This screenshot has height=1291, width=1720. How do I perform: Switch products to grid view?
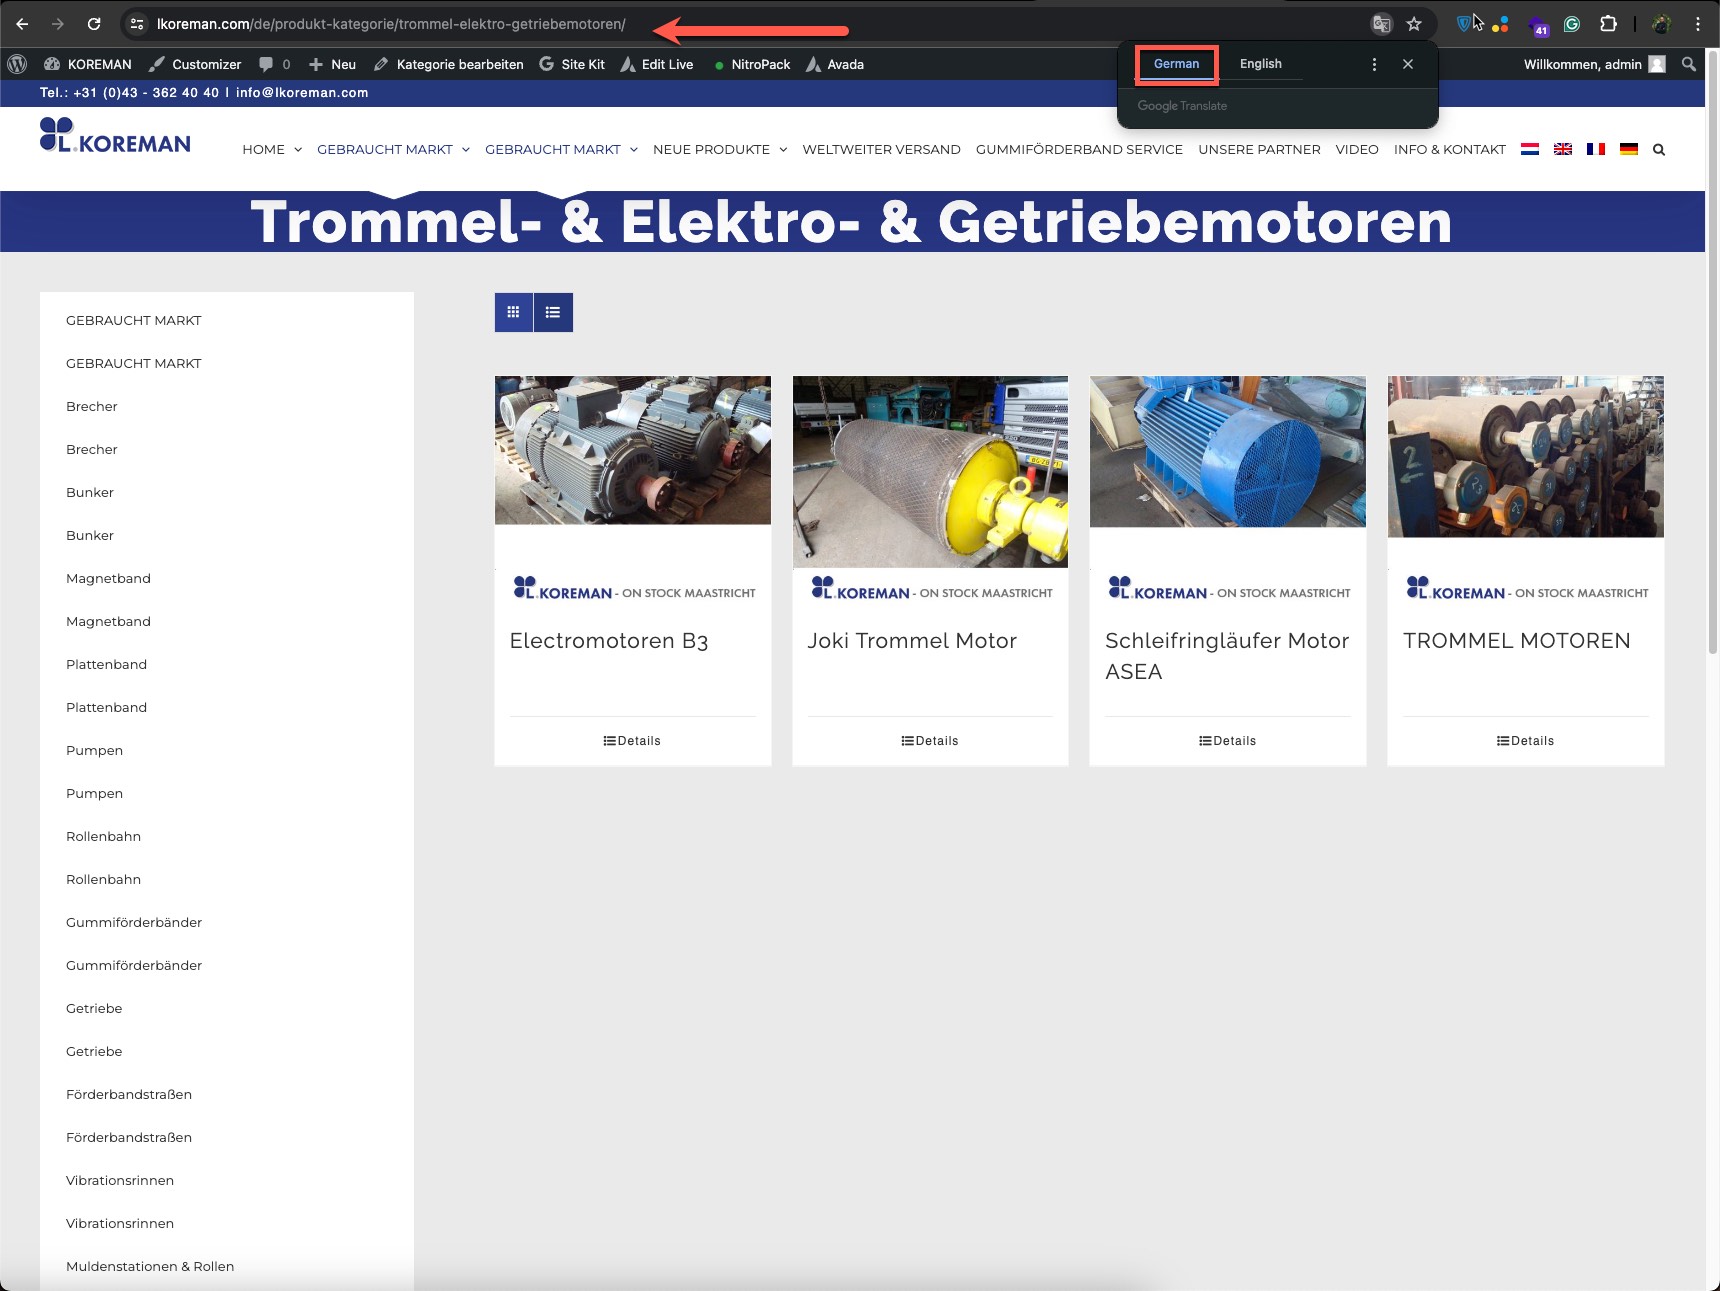point(514,312)
